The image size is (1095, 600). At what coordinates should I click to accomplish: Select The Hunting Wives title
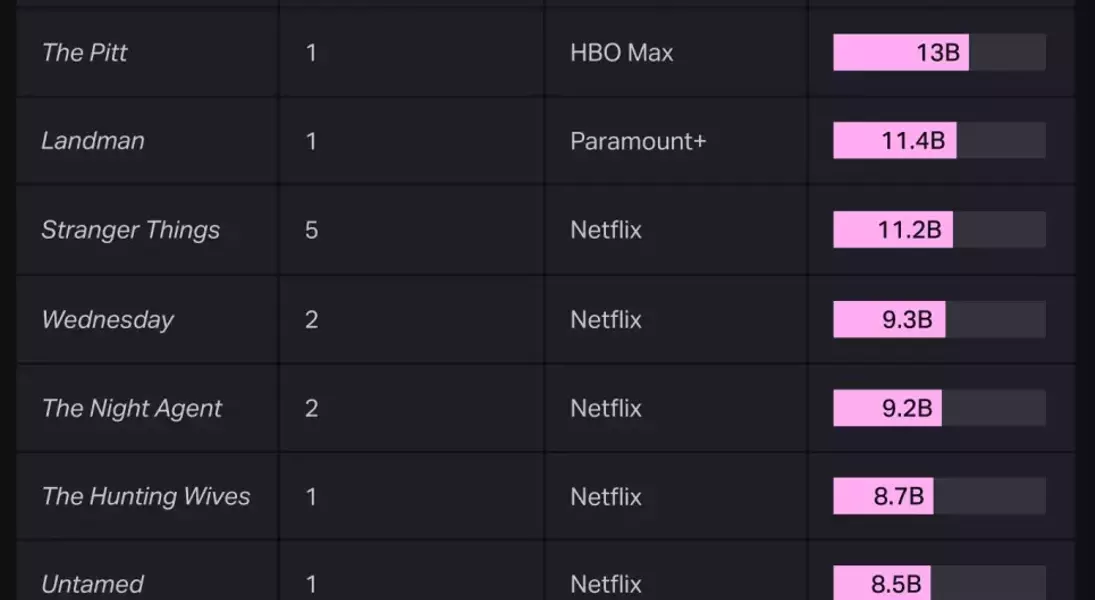(x=146, y=497)
